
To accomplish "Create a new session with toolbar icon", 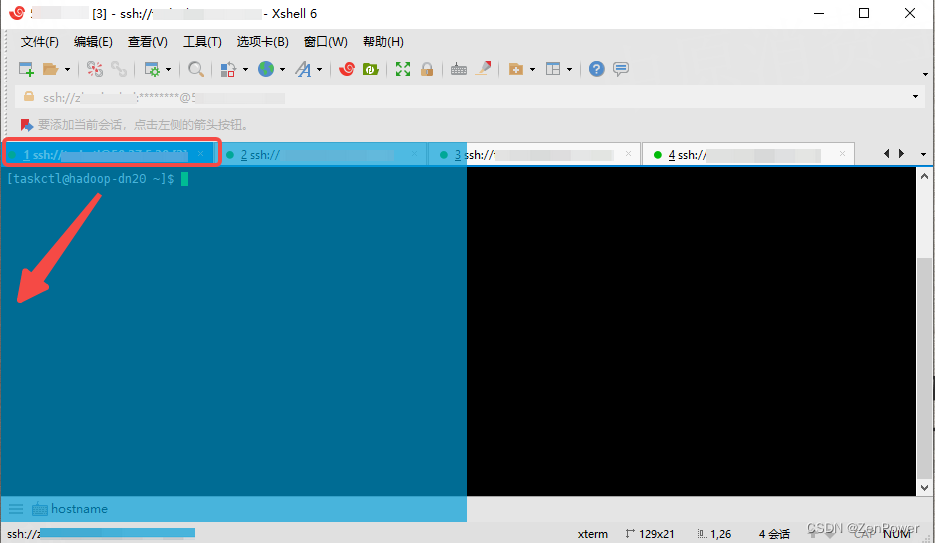I will 26,69.
